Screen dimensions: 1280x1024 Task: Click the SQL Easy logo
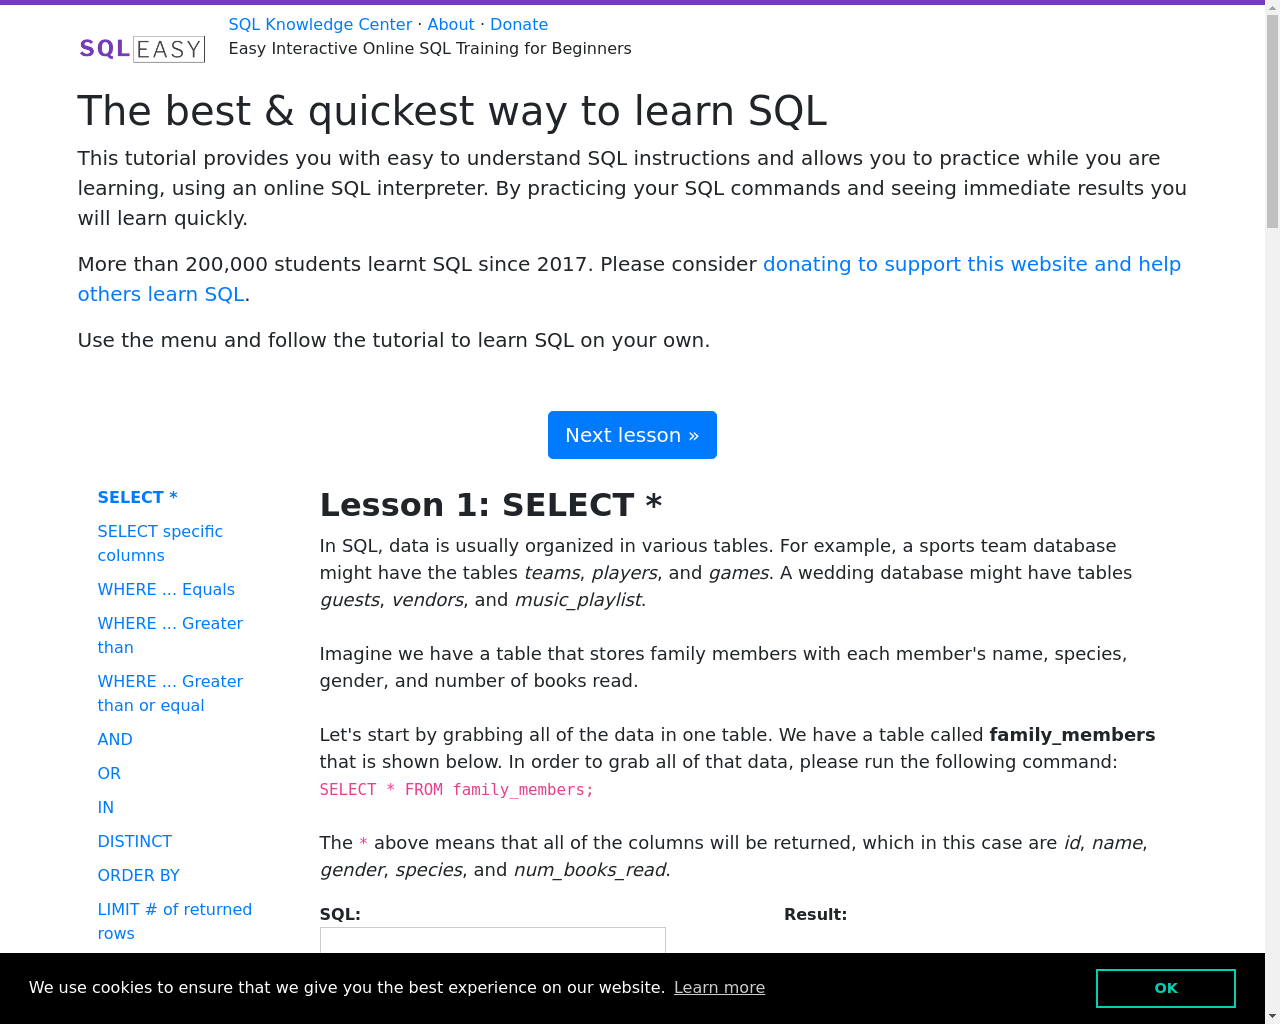click(142, 49)
